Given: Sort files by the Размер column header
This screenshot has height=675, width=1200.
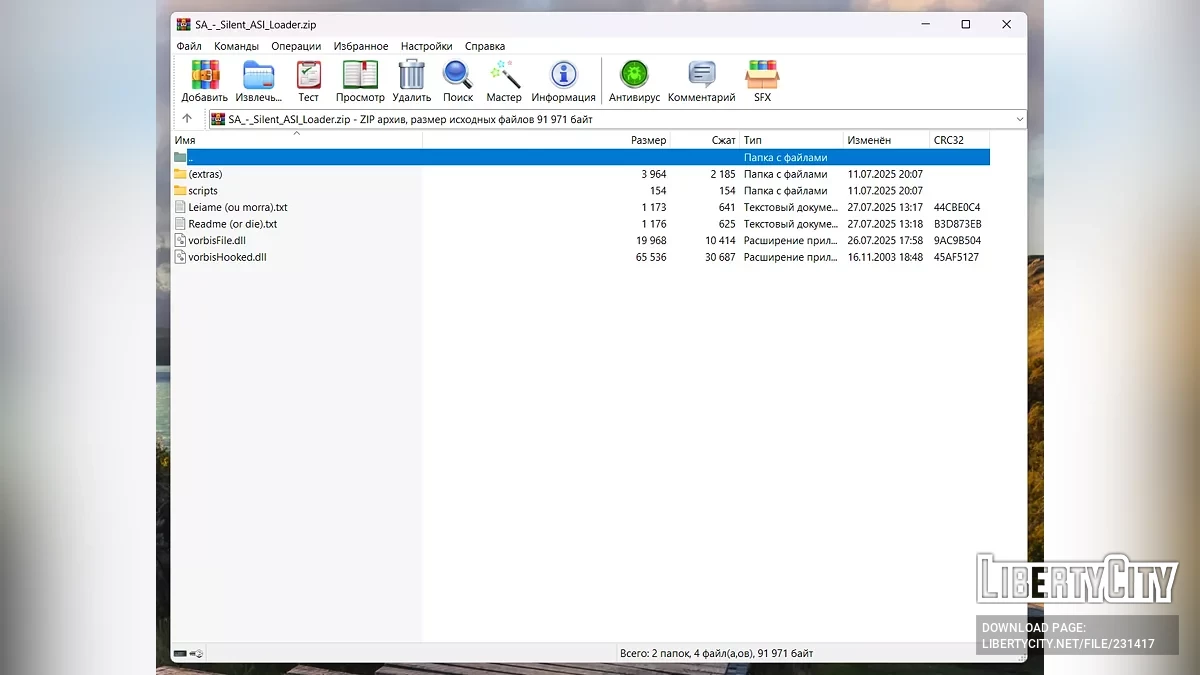Looking at the screenshot, I should [x=648, y=140].
